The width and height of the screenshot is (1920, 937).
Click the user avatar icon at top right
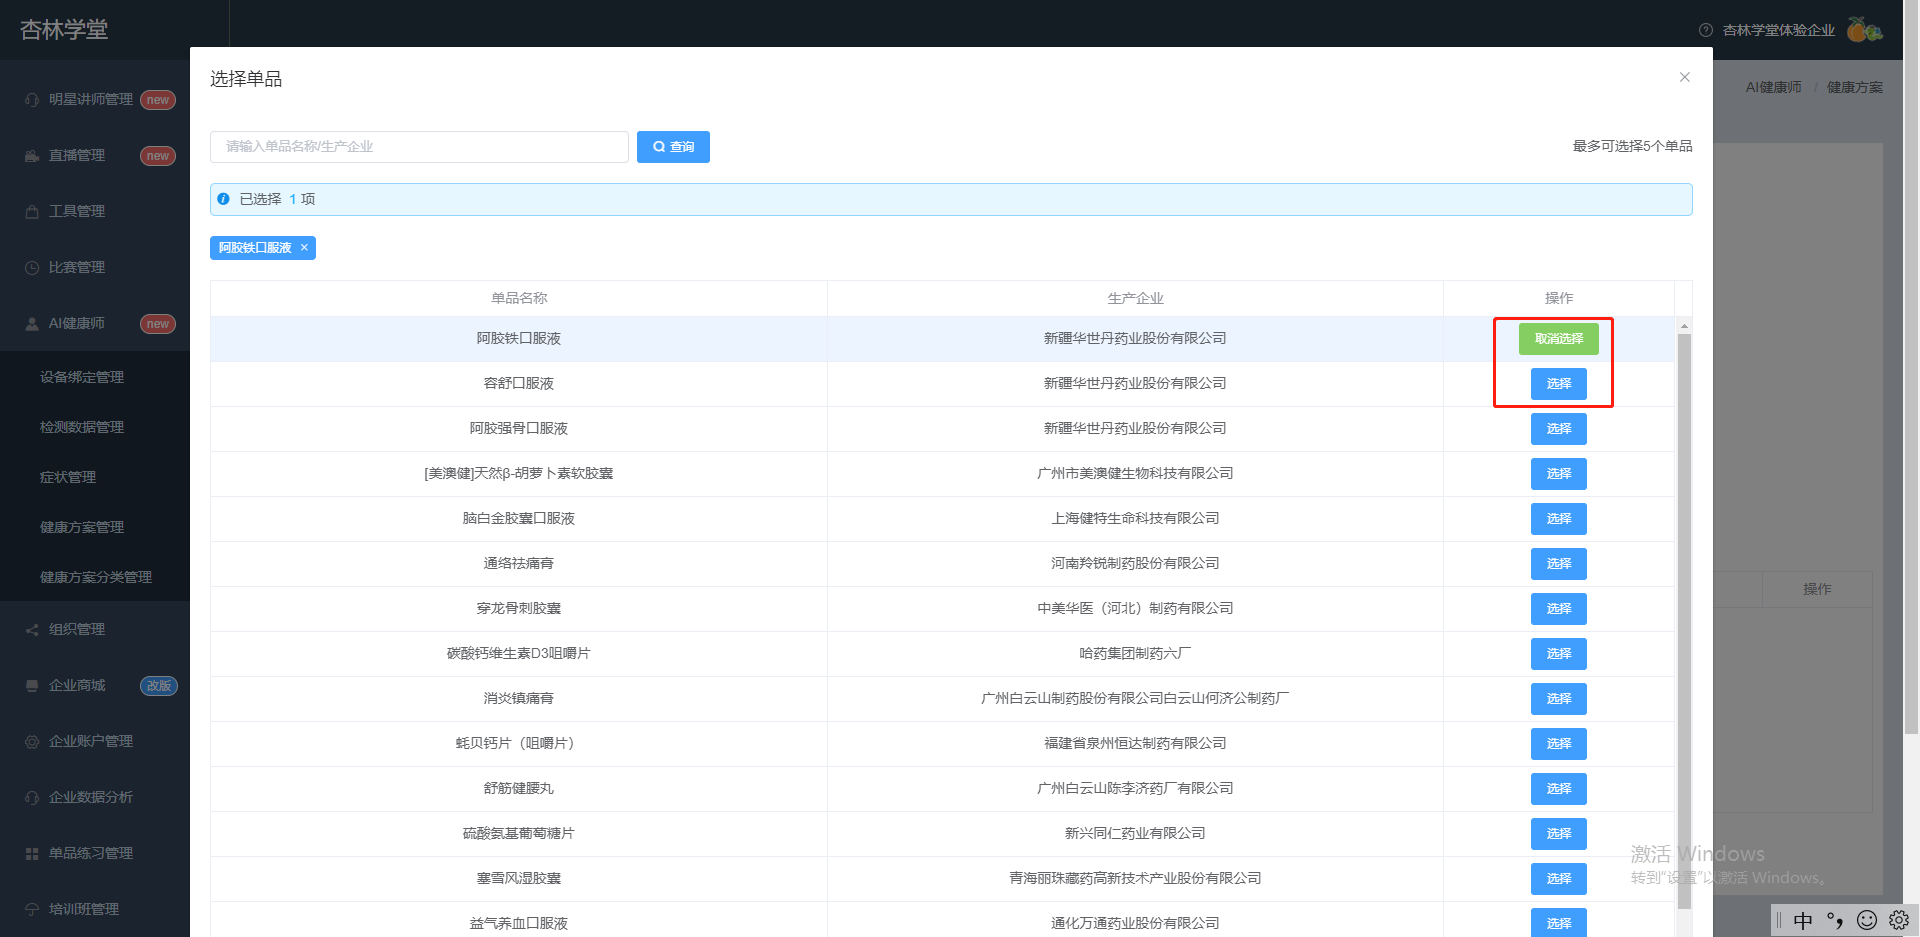pyautogui.click(x=1864, y=30)
